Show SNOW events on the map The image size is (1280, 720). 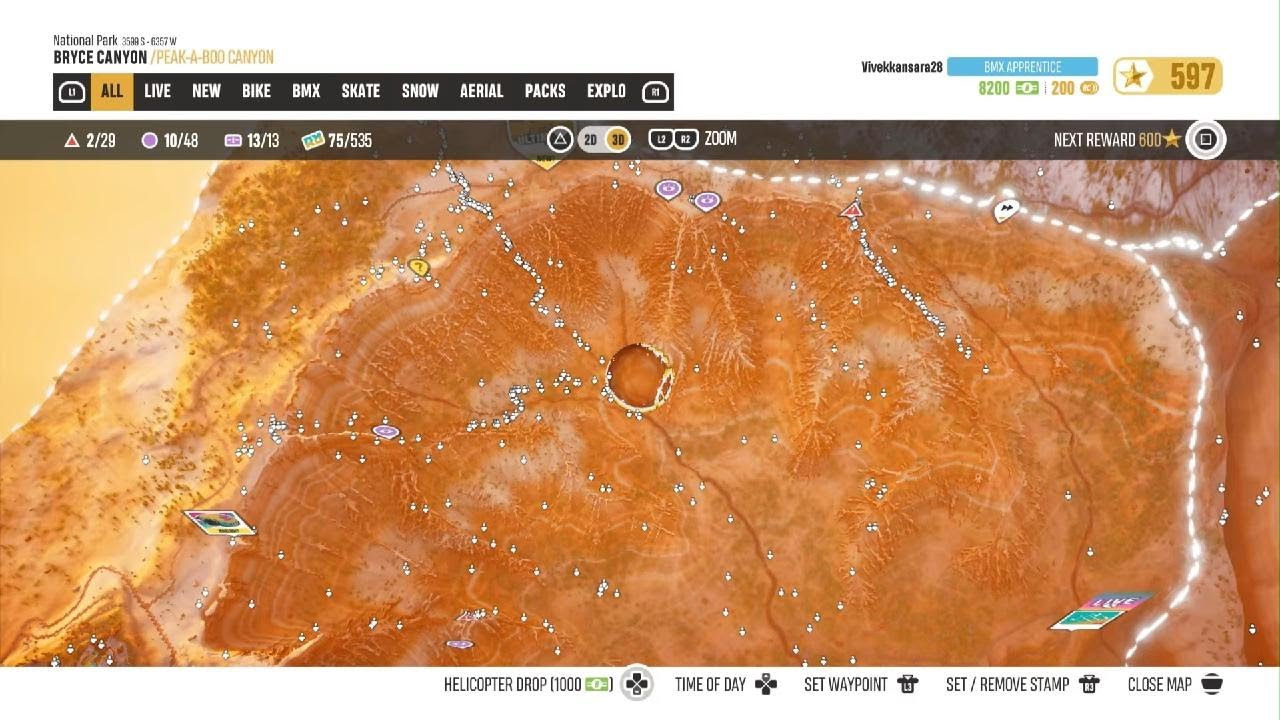click(420, 91)
